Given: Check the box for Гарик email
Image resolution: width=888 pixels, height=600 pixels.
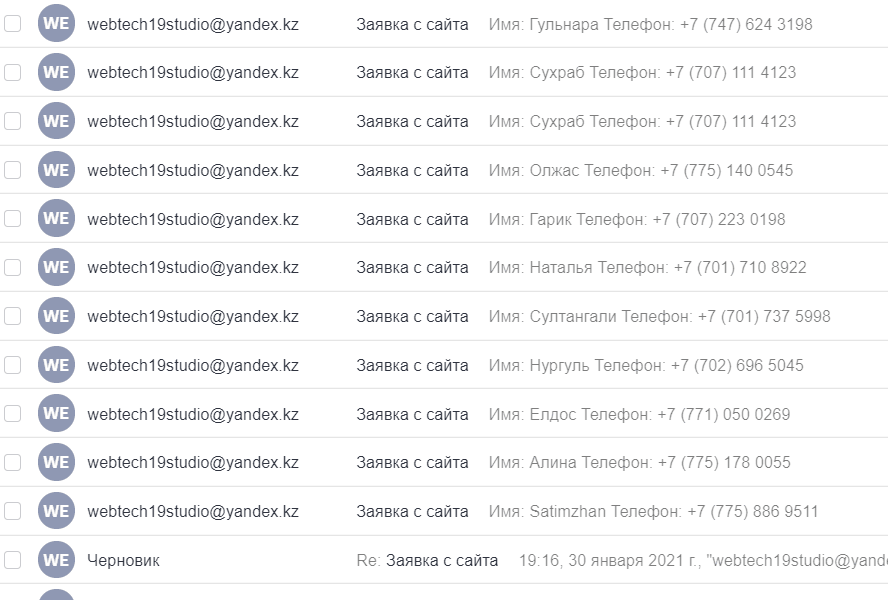Looking at the screenshot, I should click(12, 219).
